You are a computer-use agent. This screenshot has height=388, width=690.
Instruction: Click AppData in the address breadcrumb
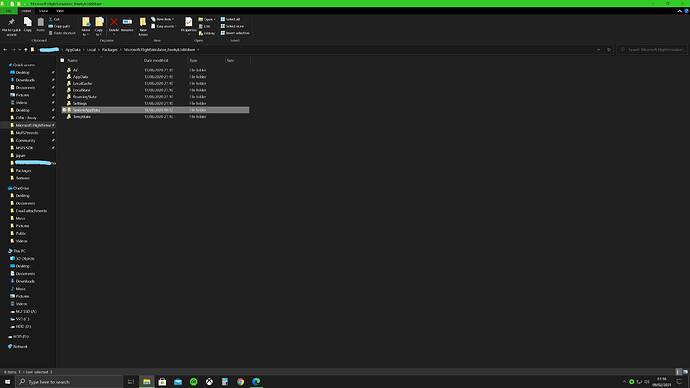(73, 50)
